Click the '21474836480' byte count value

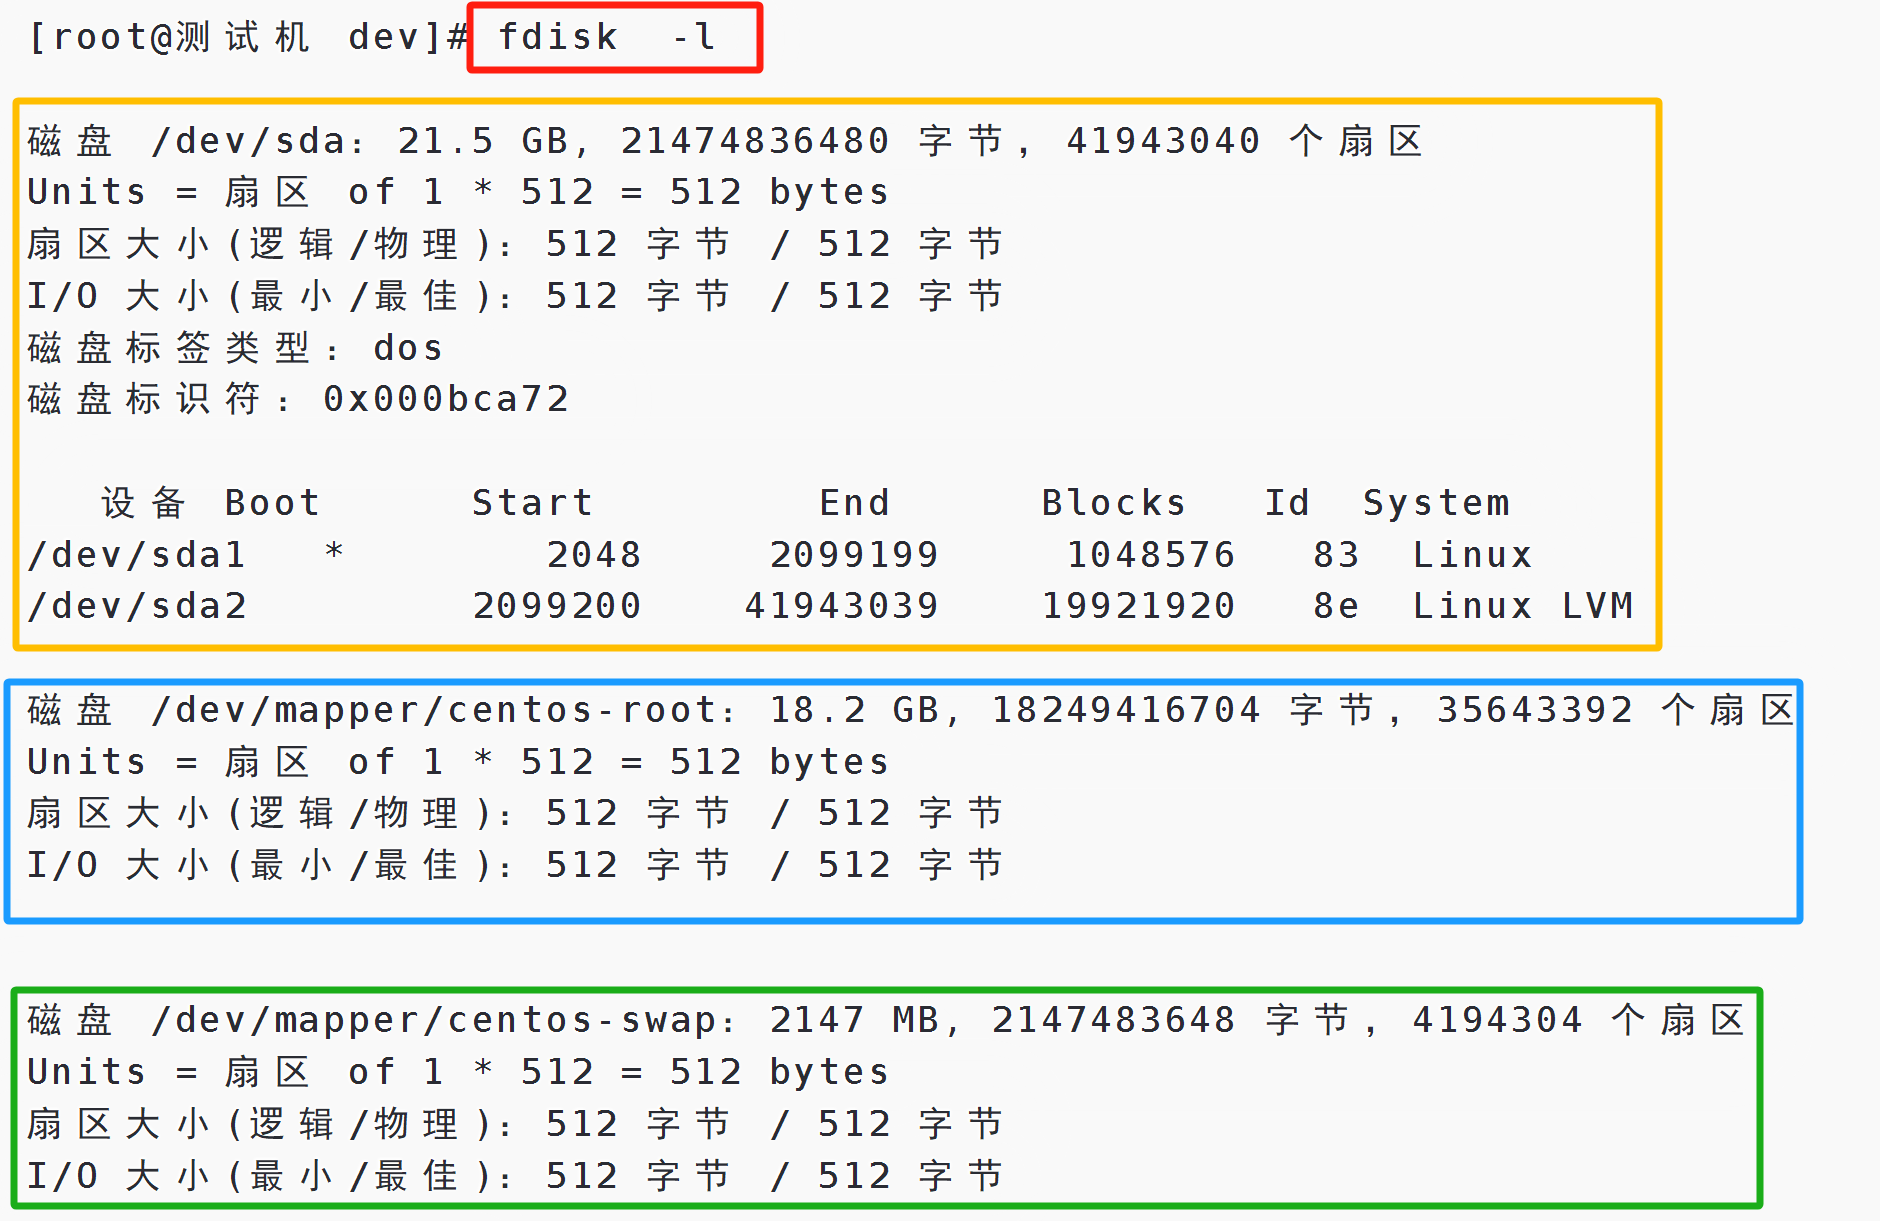tap(755, 141)
